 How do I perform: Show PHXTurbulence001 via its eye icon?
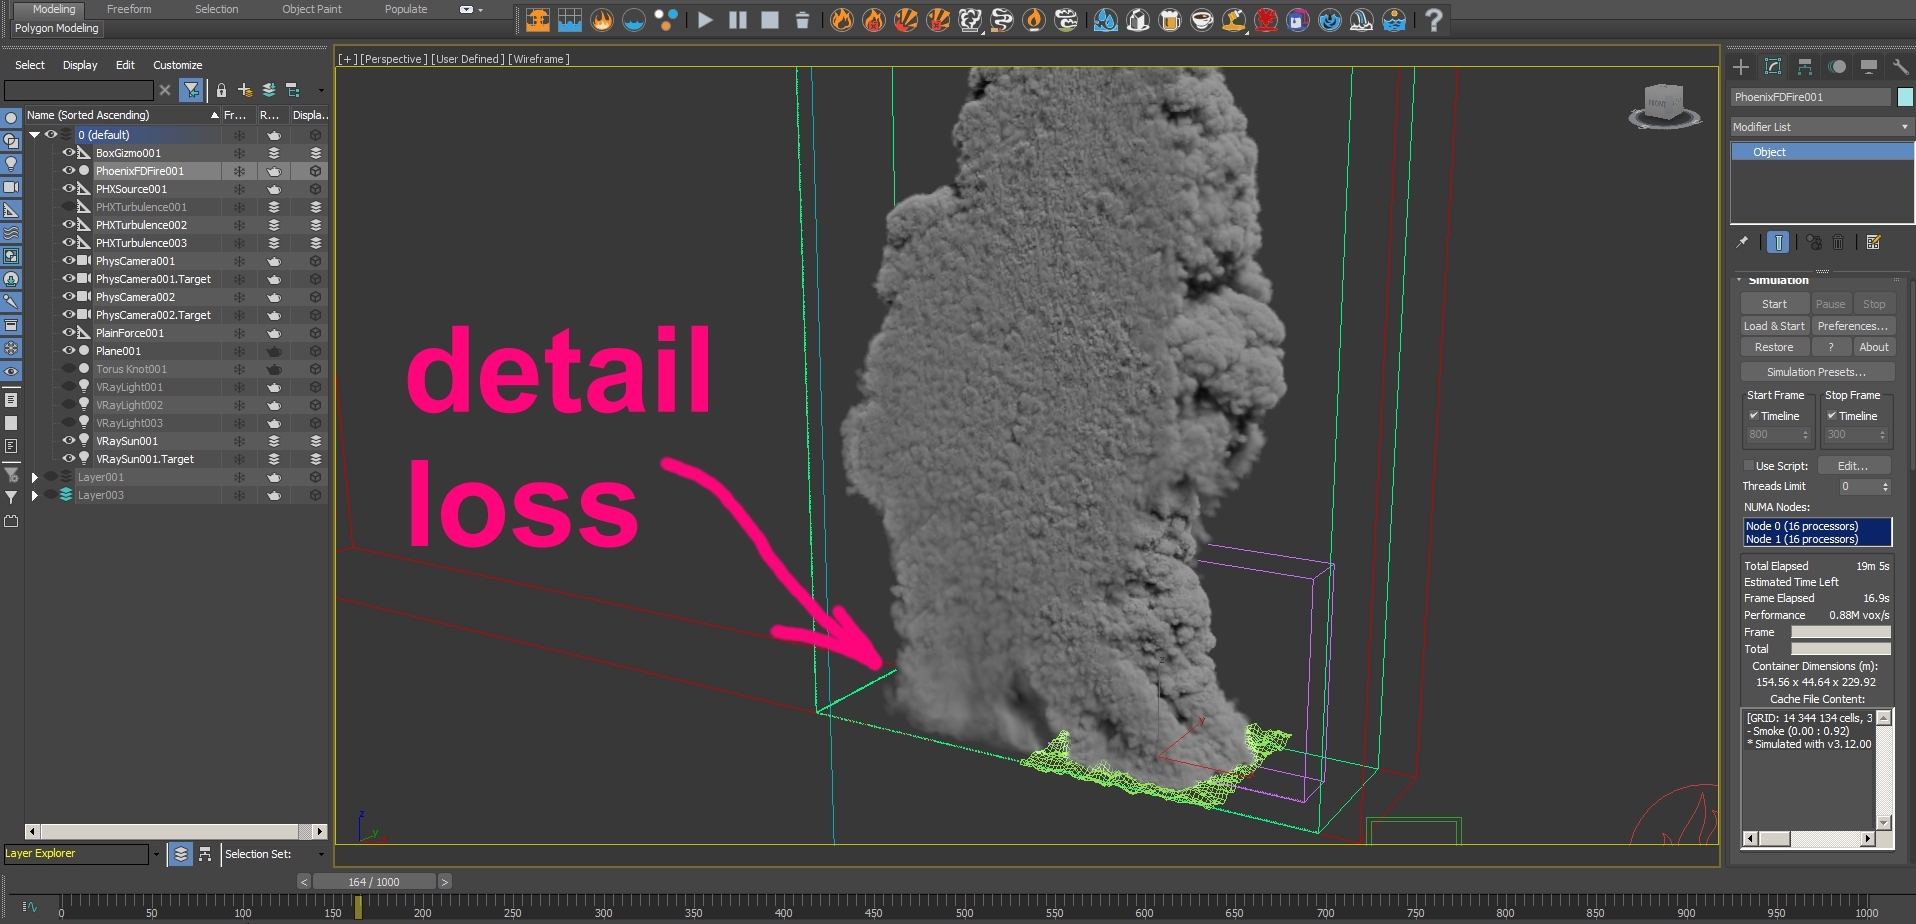click(x=69, y=207)
